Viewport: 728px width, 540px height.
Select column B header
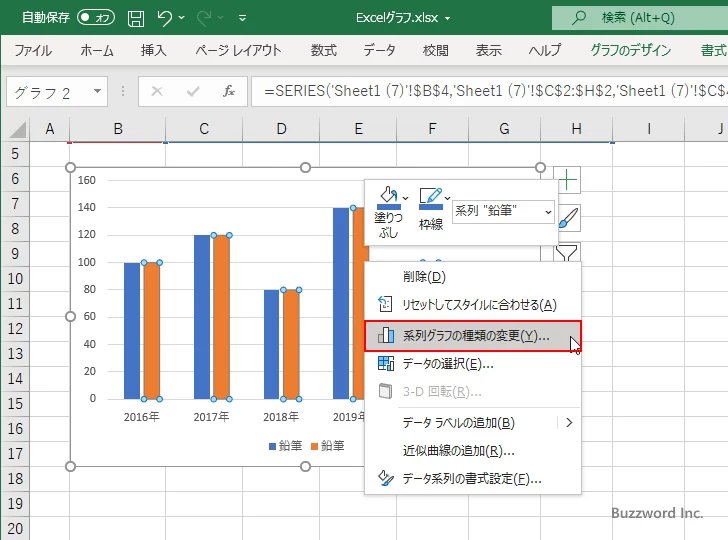tap(118, 129)
